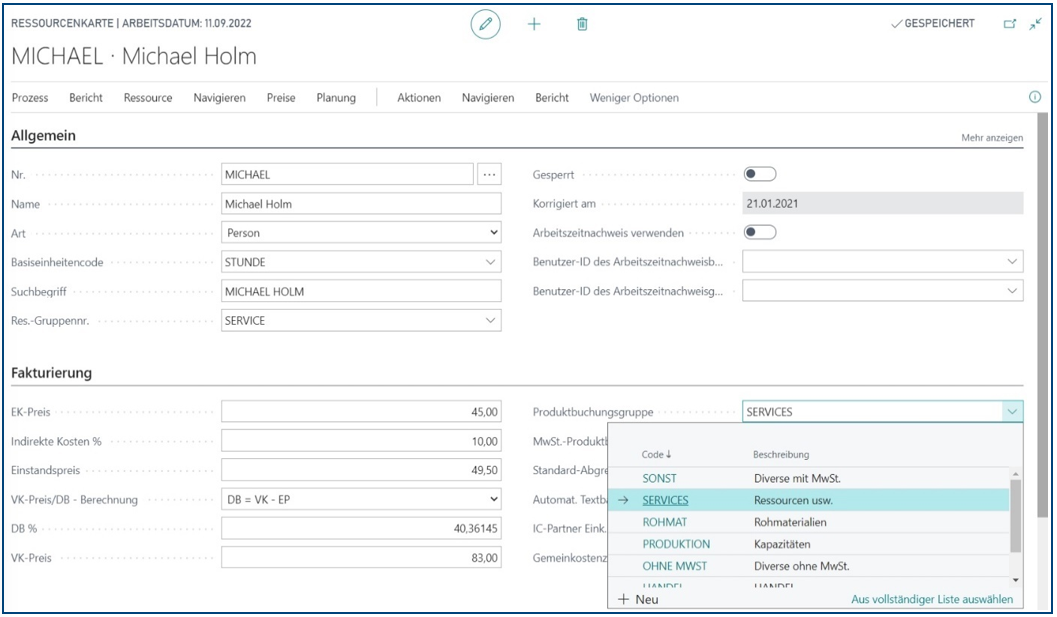Screen dimensions: 1057x617
Task: Click Mehr anzeigen link
Action: pos(992,138)
